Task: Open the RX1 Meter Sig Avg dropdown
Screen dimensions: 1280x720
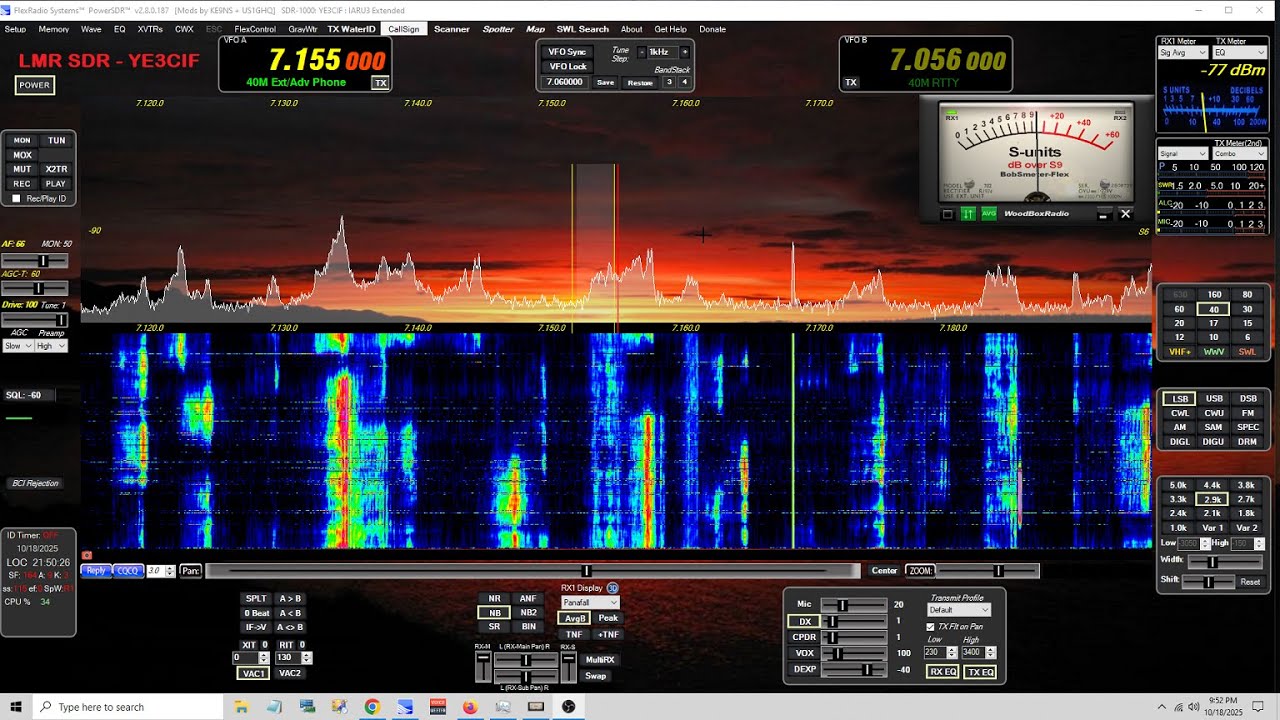Action: click(x=1183, y=52)
